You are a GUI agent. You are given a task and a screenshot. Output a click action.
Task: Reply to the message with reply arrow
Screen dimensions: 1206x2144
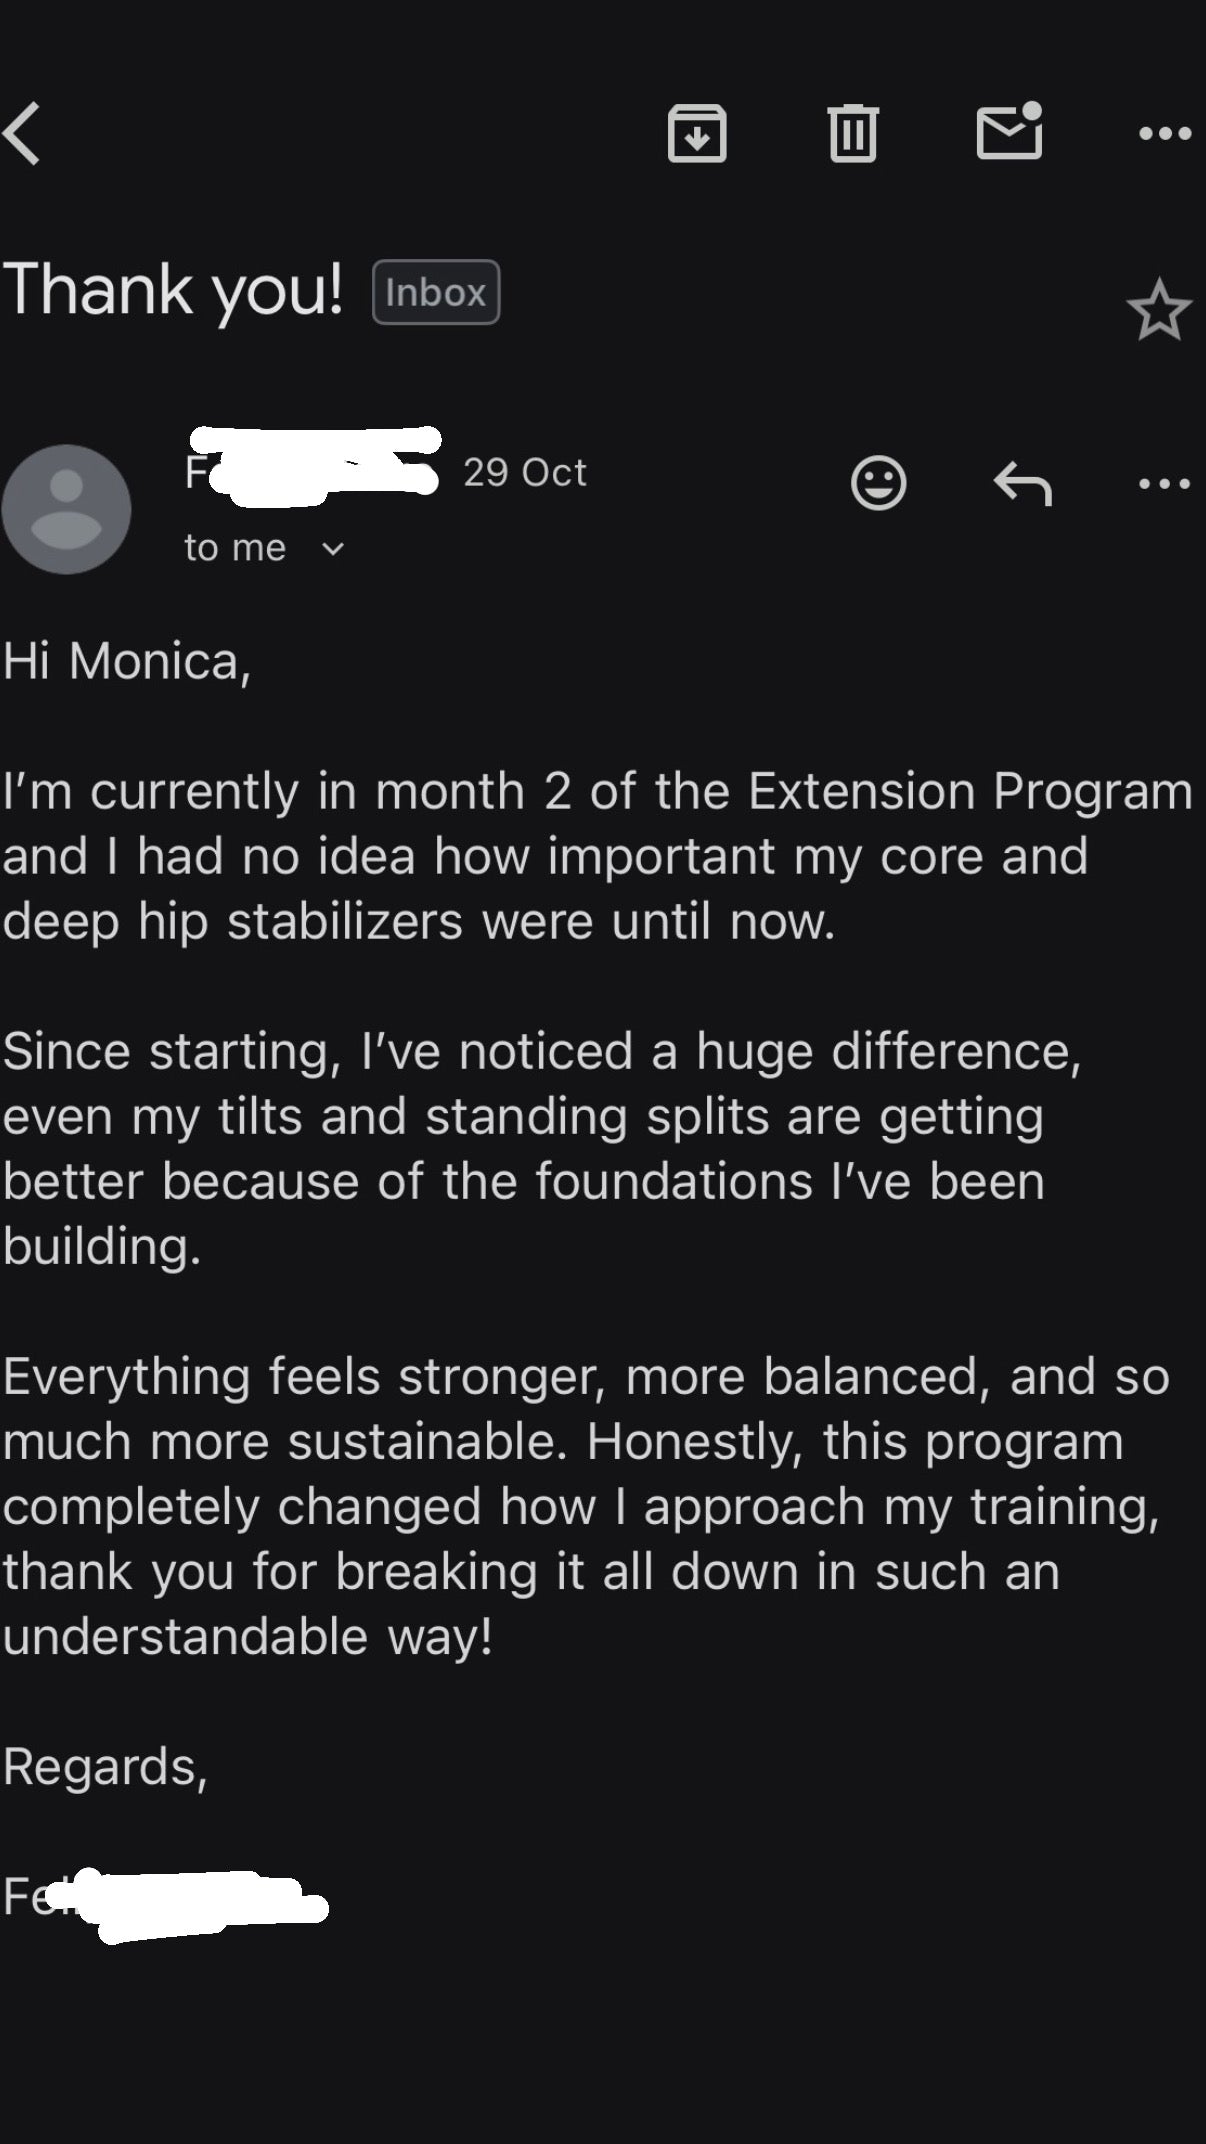(x=1022, y=484)
